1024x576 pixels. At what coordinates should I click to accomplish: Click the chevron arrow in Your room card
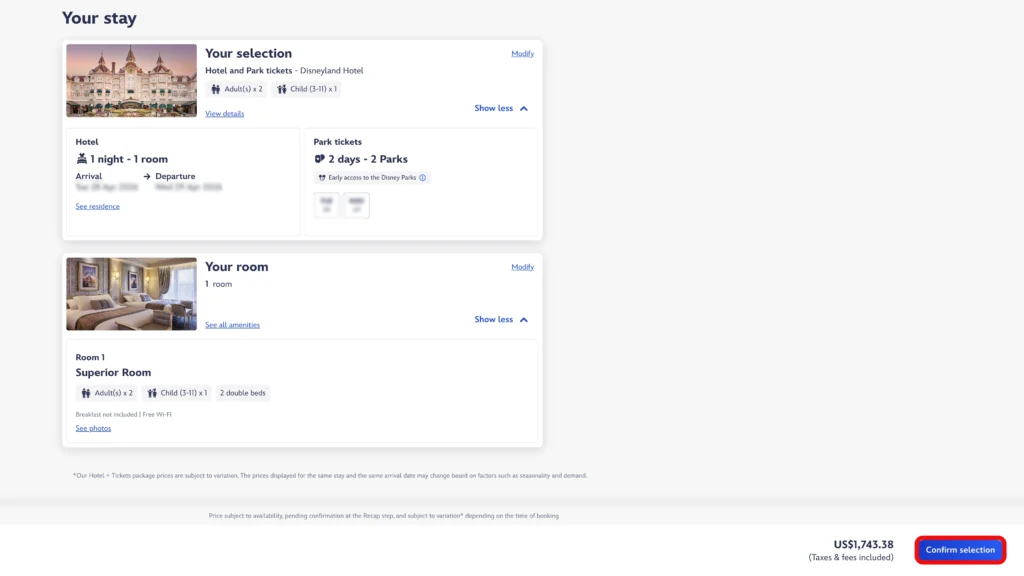[524, 320]
